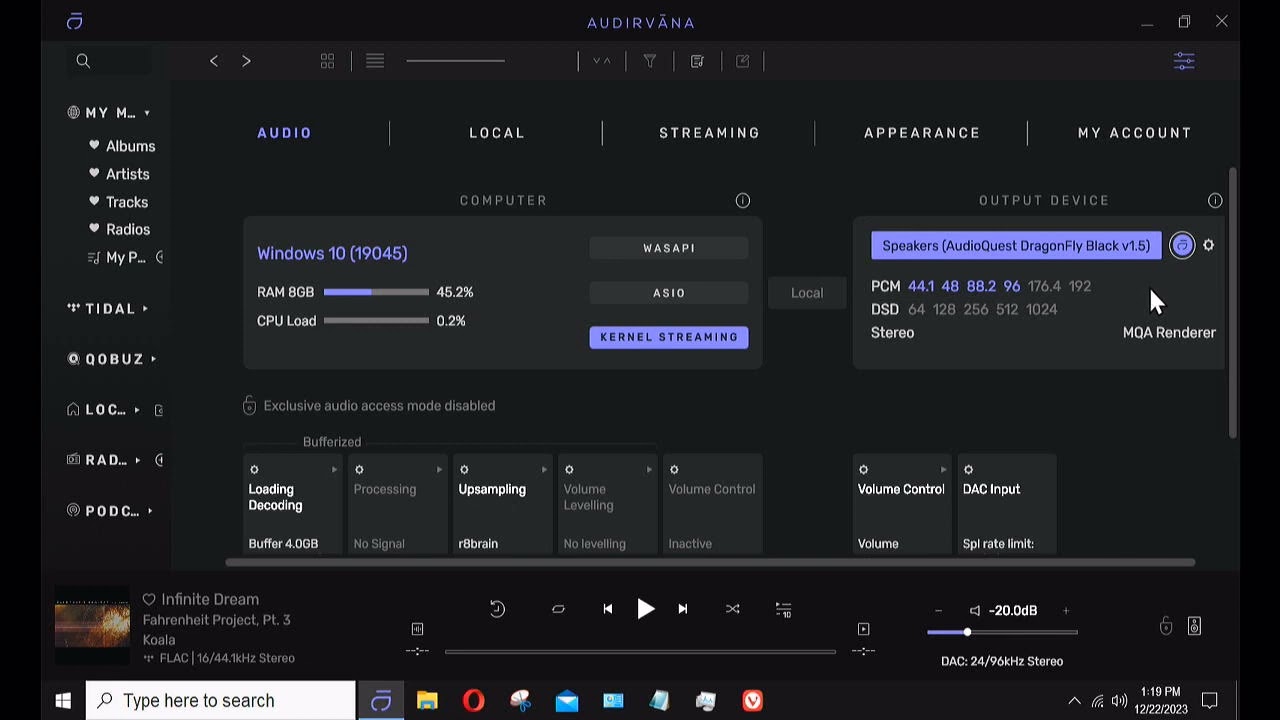Image resolution: width=1280 pixels, height=720 pixels.
Task: Toggle exclusive audio access lock
Action: (x=250, y=405)
